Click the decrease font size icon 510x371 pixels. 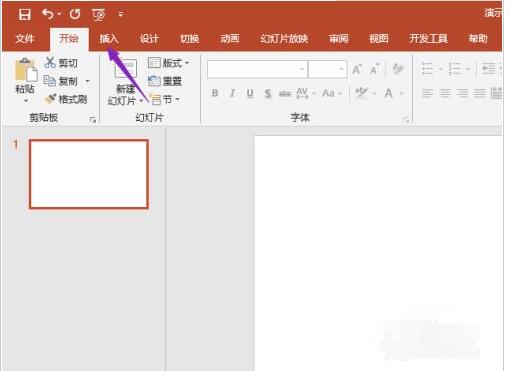(375, 69)
